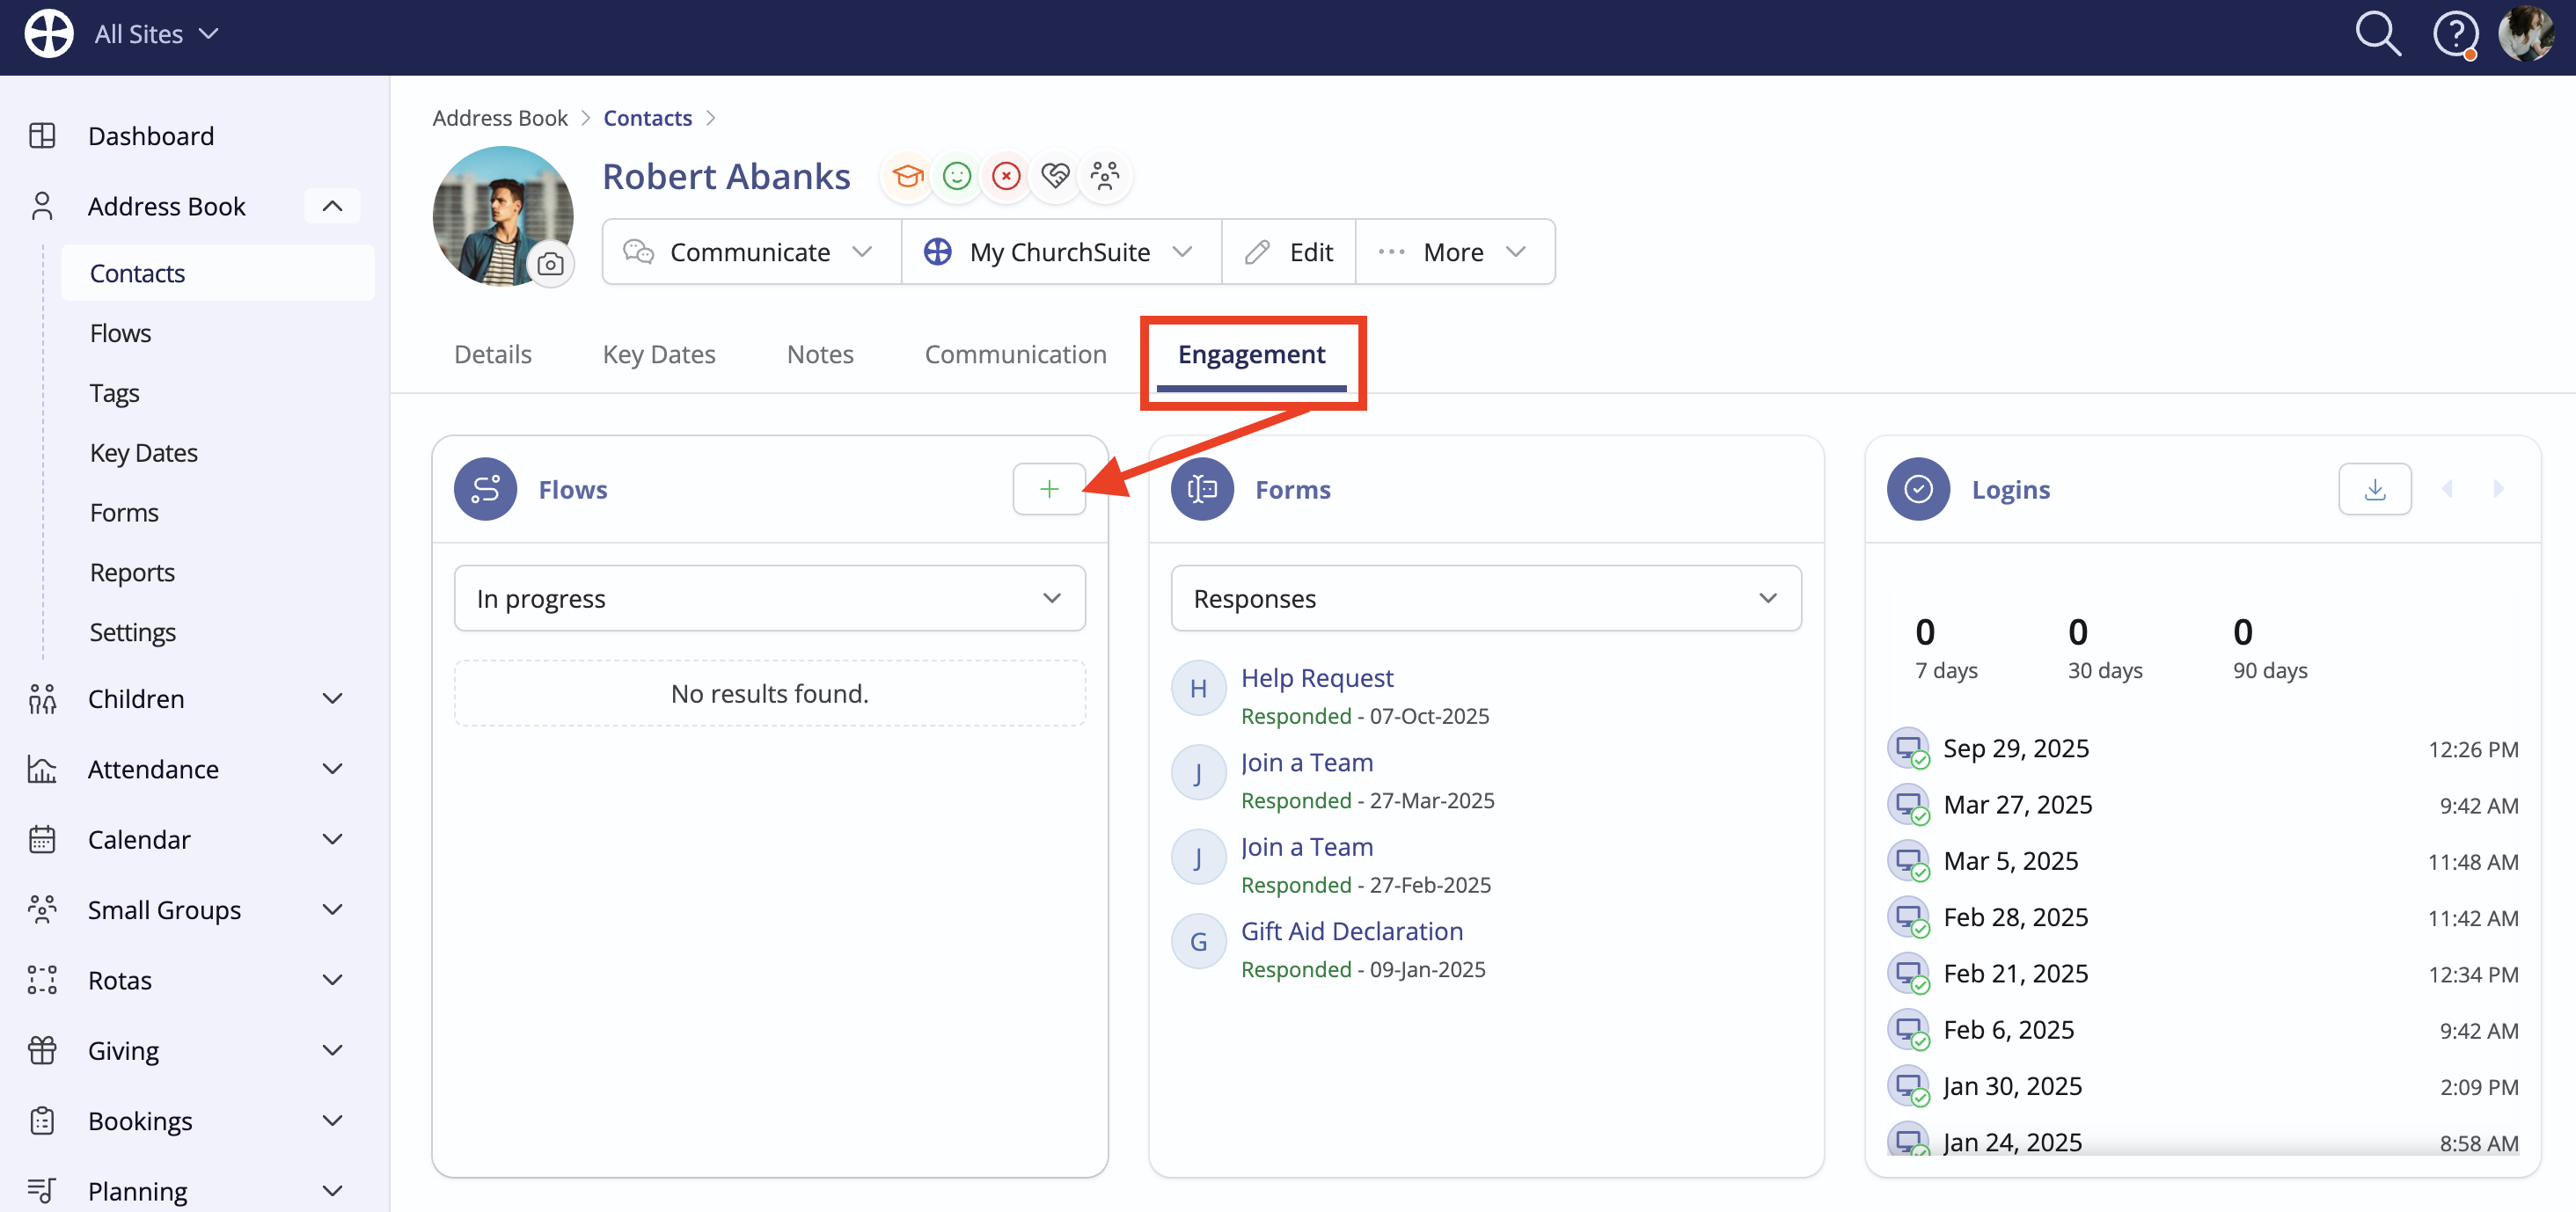Expand the Bookings section chevron
The width and height of the screenshot is (2576, 1212).
332,1121
